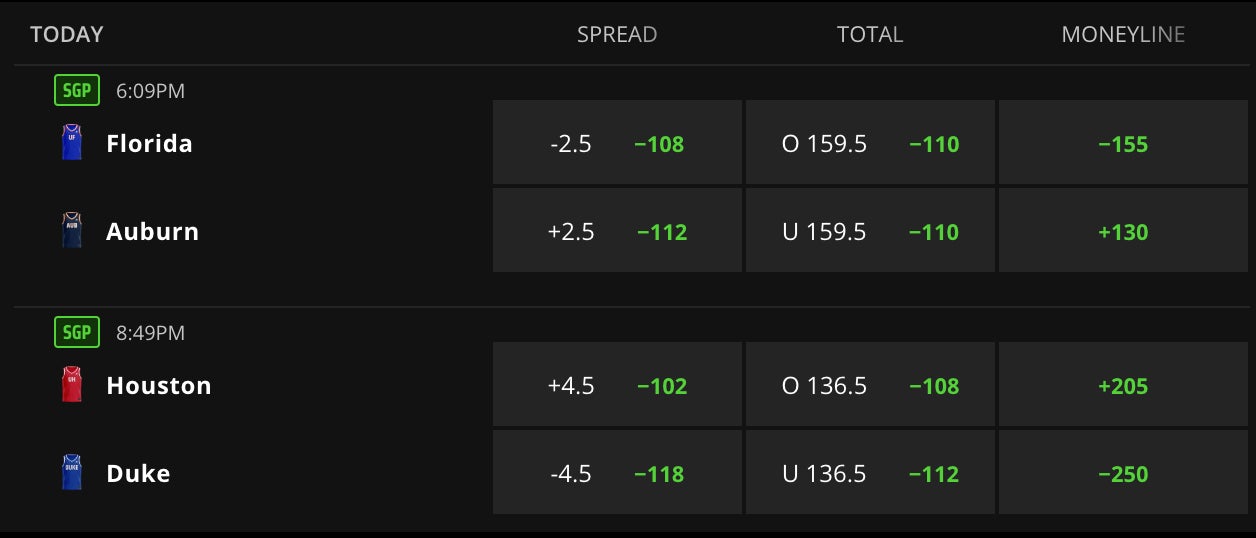Open SGP badge for 8:49PM game
The image size is (1256, 538).
point(77,333)
